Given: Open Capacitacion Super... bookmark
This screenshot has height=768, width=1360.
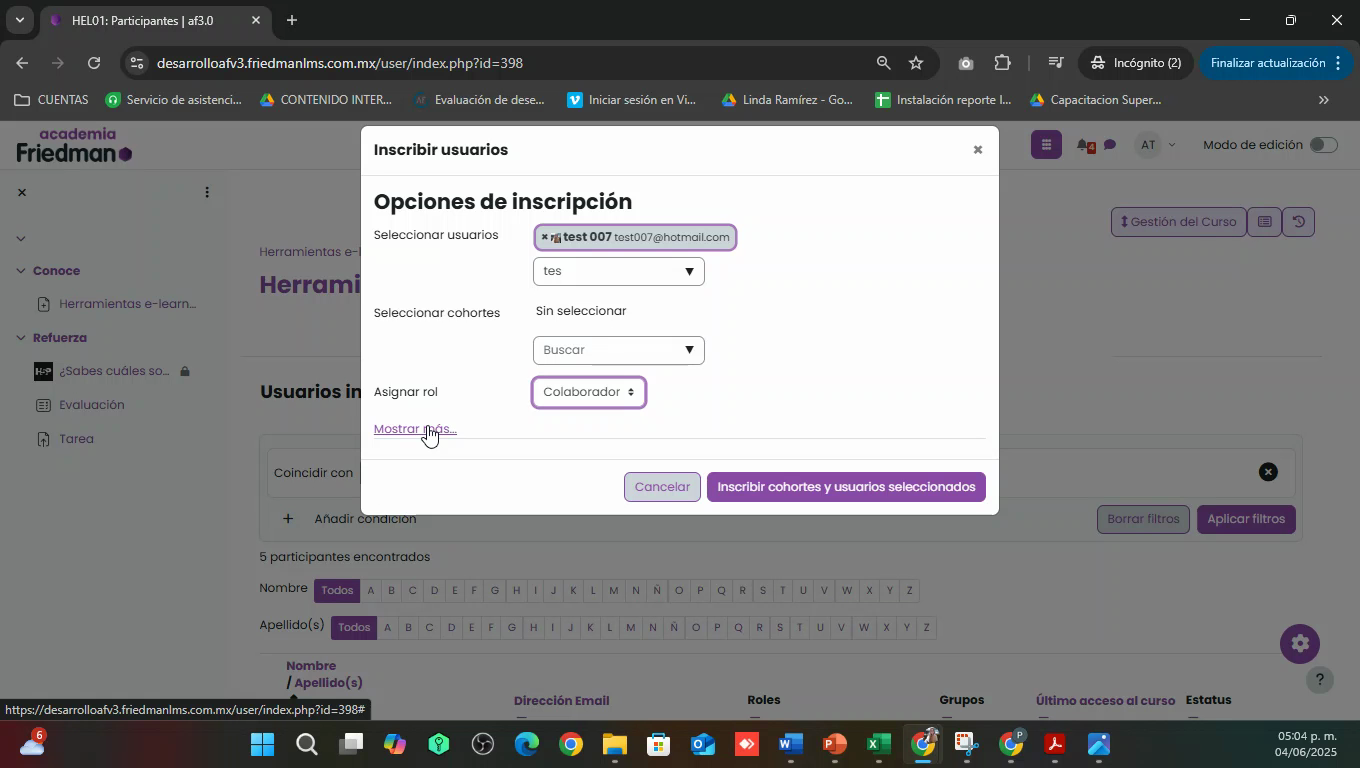Looking at the screenshot, I should pos(1095,100).
